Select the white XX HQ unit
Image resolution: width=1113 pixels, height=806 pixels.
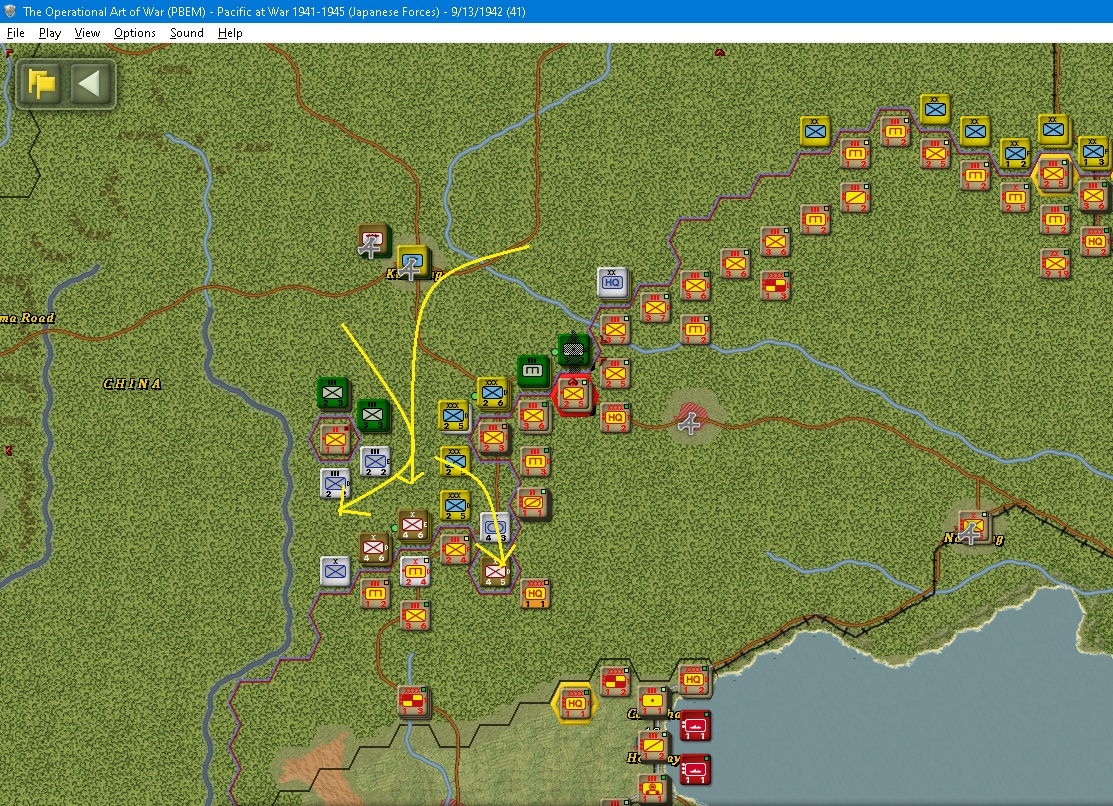[612, 283]
